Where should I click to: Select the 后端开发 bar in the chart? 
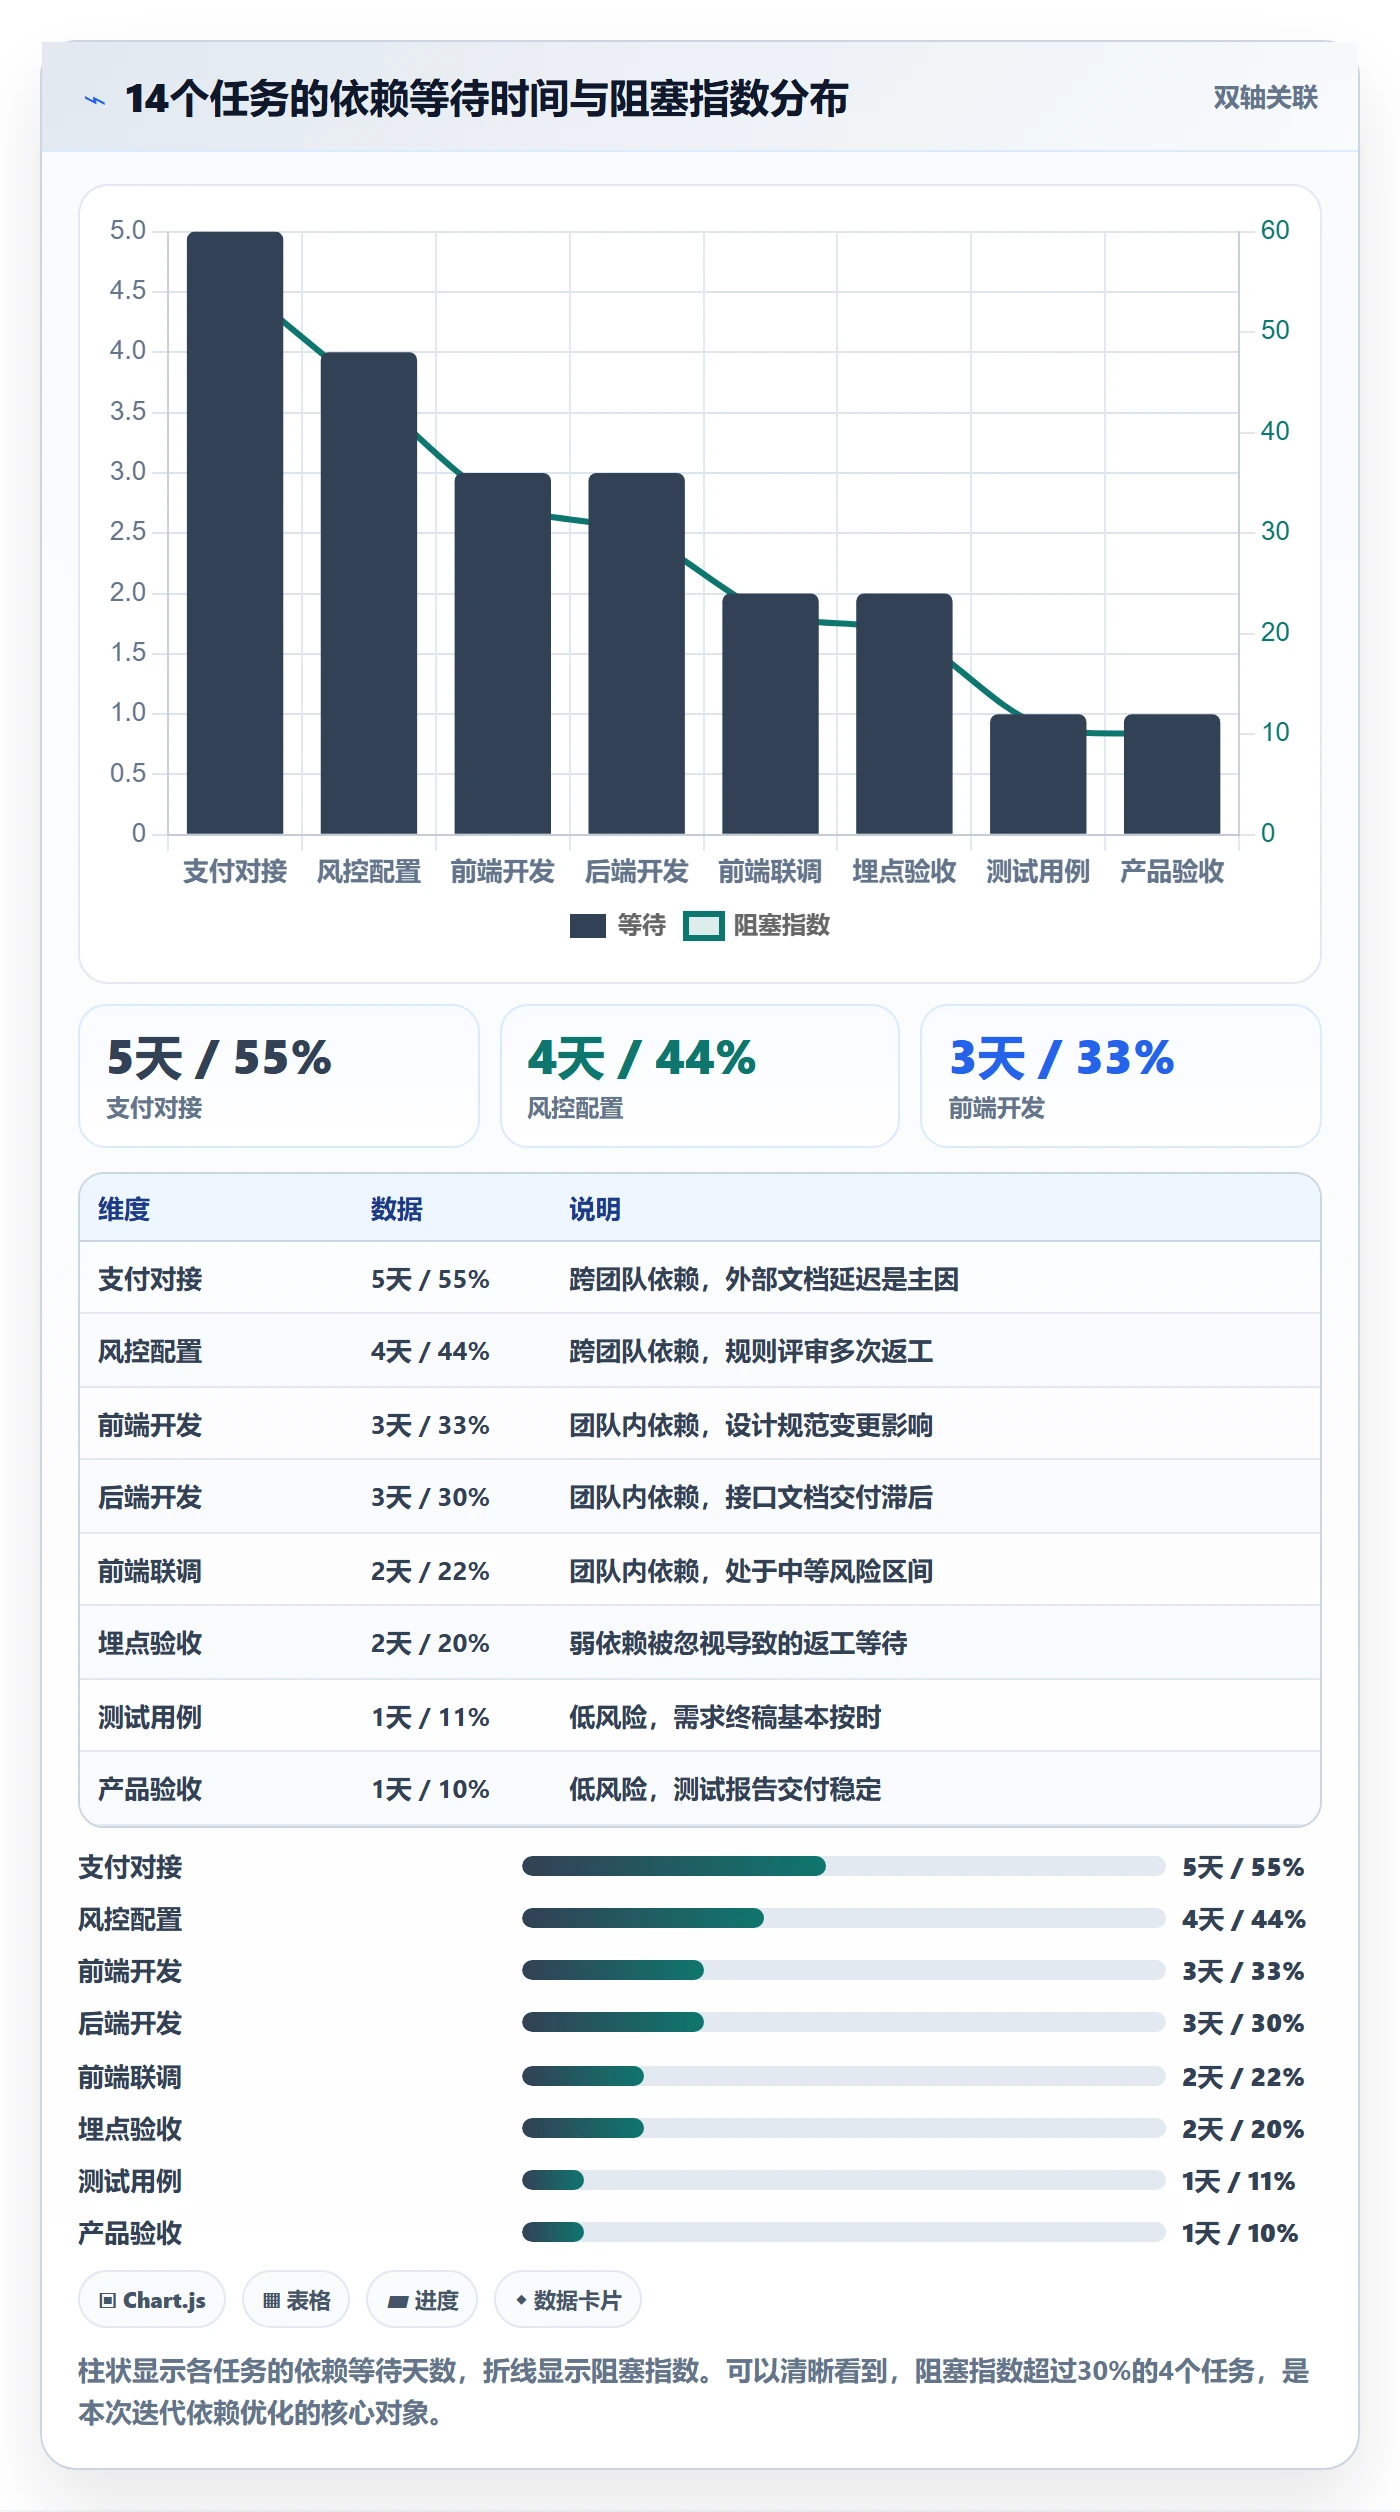[x=637, y=653]
